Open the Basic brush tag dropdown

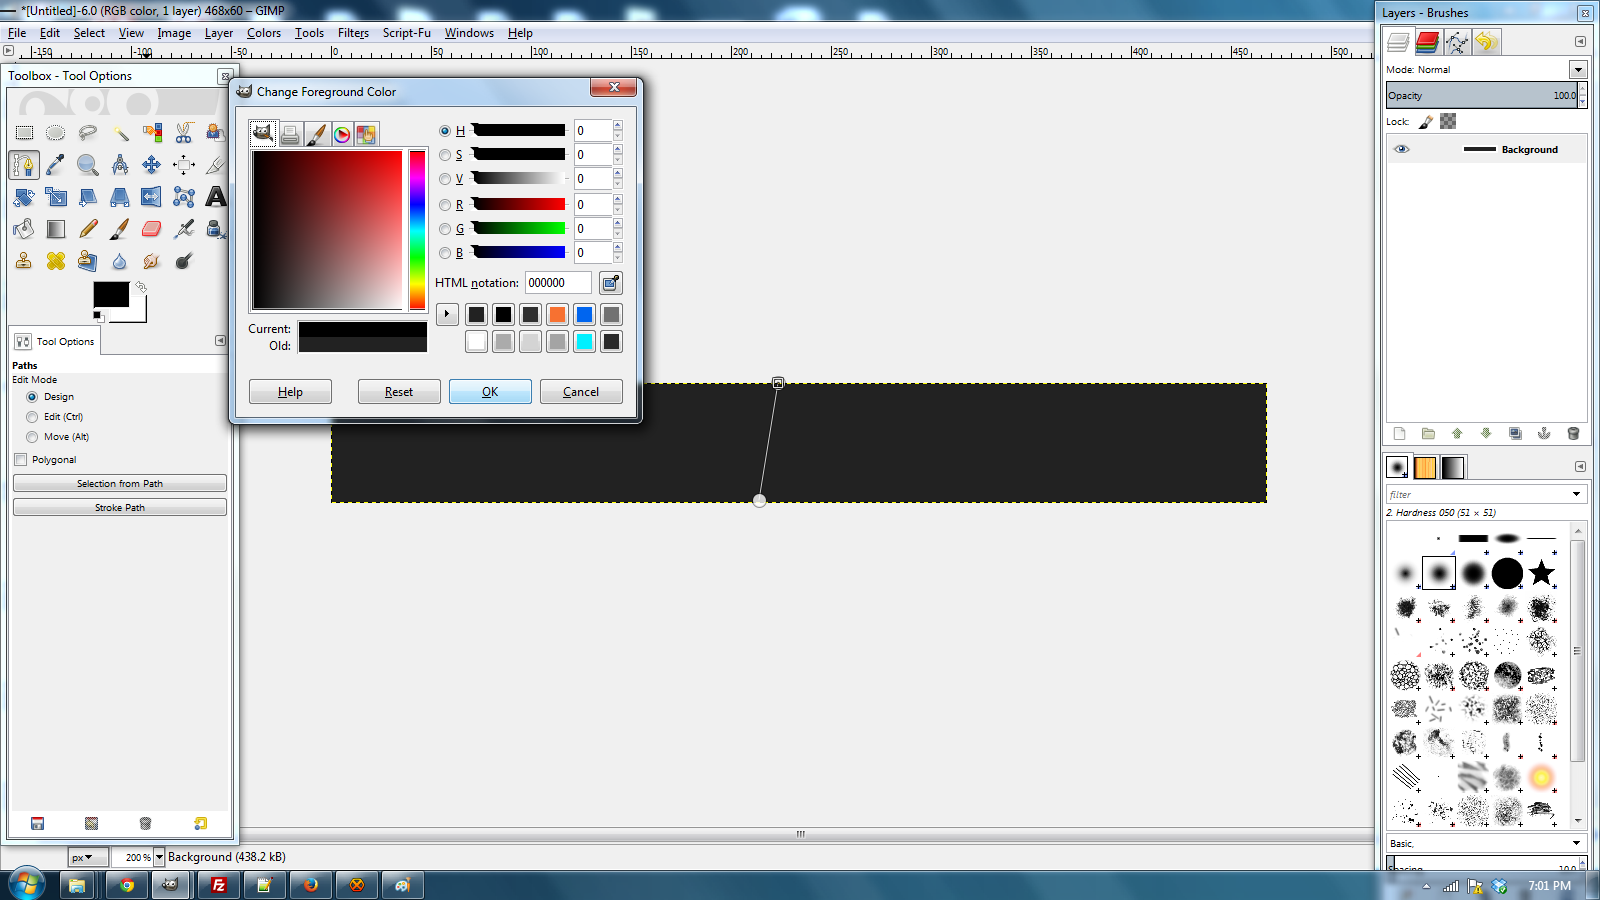click(x=1577, y=843)
